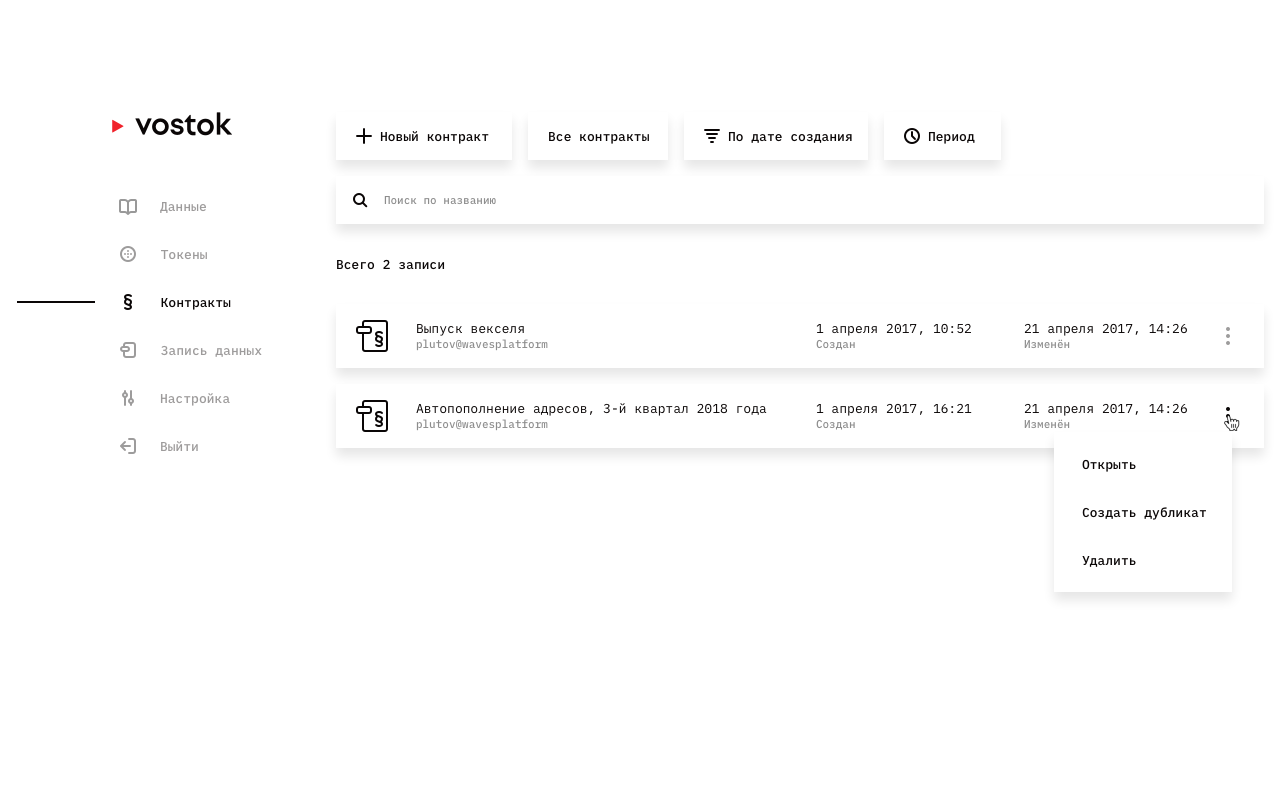Click the Всего 2 записи count text

pyautogui.click(x=390, y=265)
